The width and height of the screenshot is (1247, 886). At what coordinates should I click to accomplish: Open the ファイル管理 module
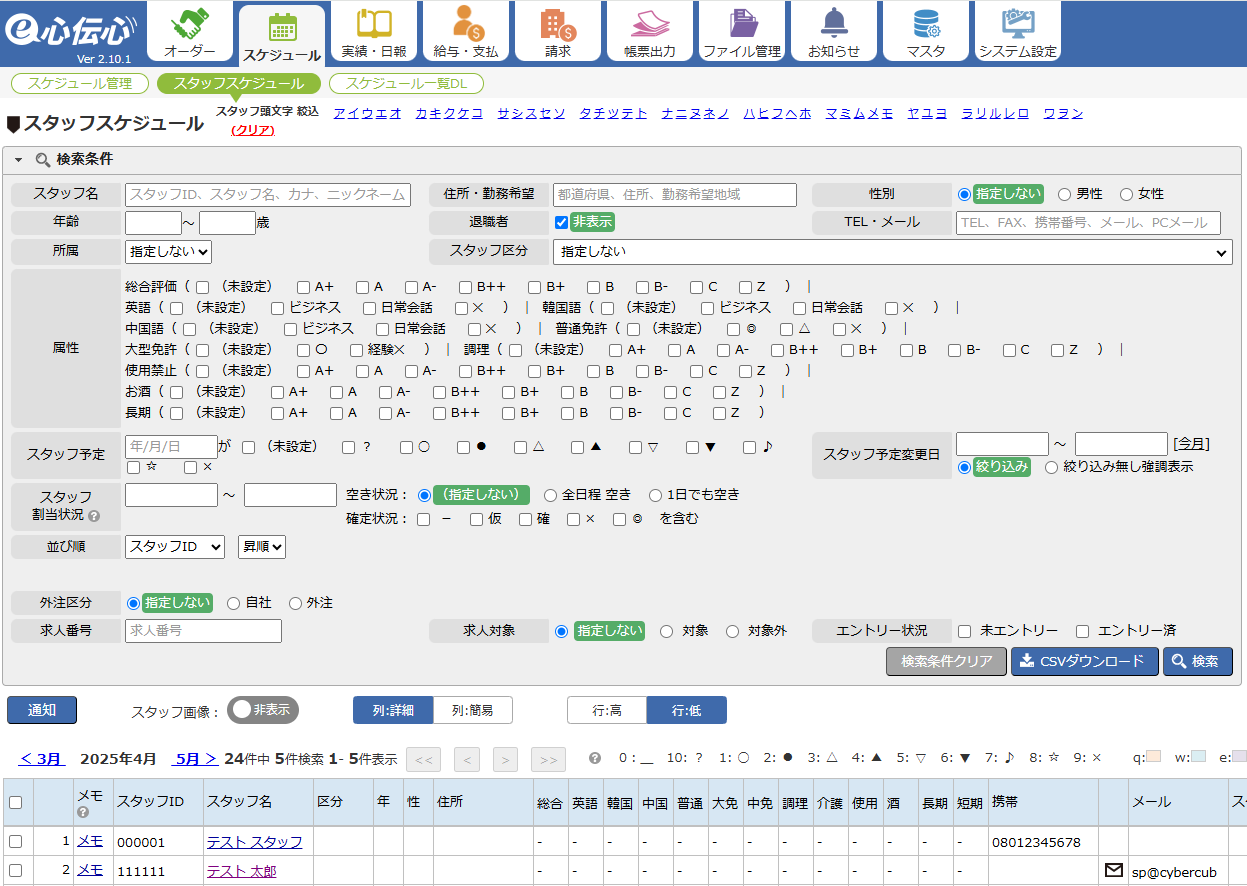[x=742, y=32]
